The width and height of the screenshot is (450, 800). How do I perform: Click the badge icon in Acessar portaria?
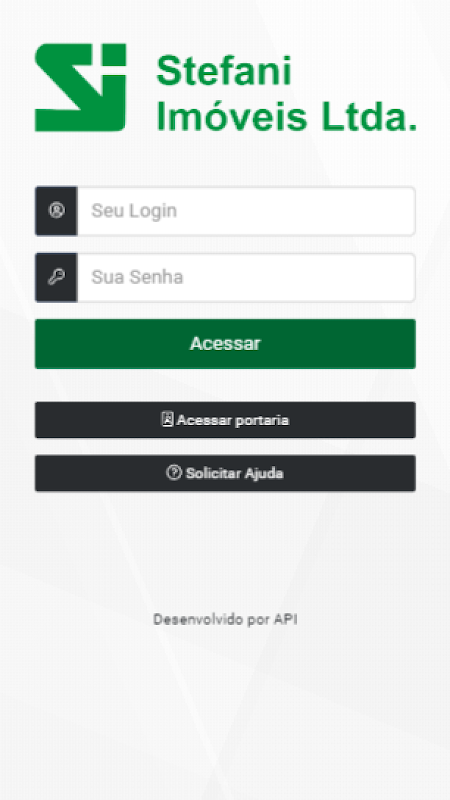pos(167,420)
